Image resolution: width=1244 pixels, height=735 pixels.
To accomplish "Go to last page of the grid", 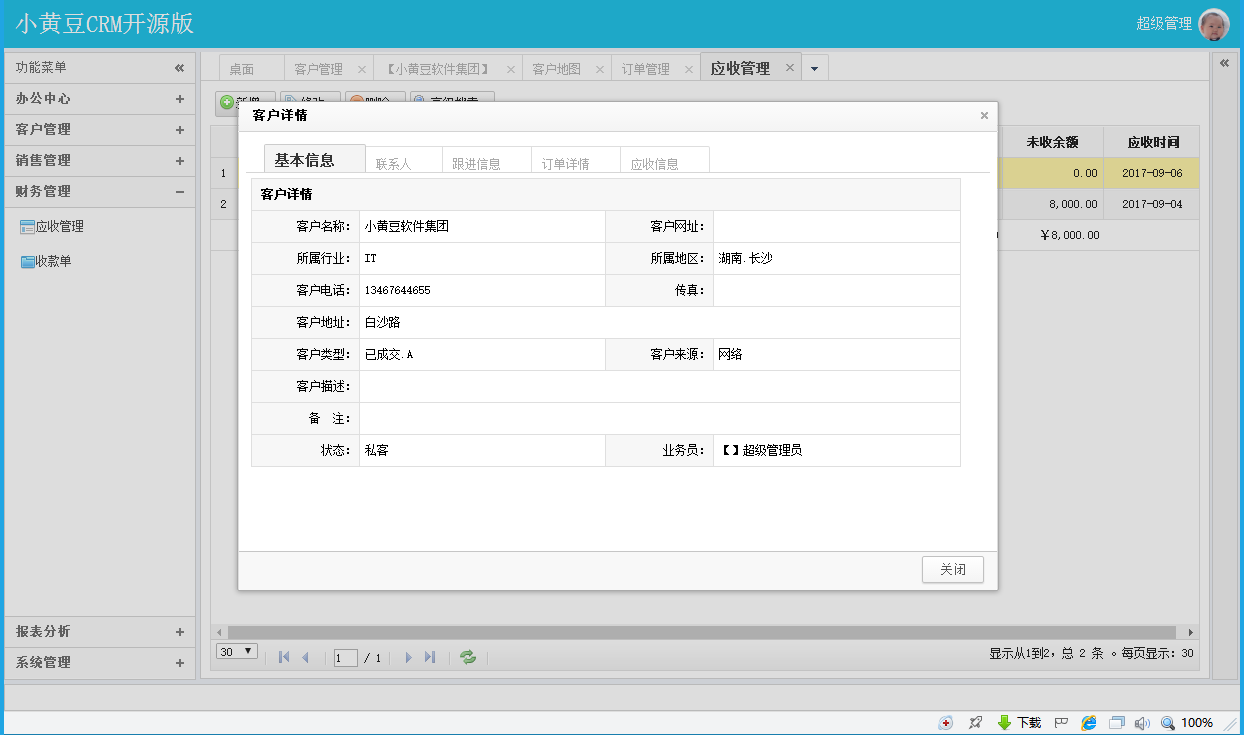I will pos(430,657).
